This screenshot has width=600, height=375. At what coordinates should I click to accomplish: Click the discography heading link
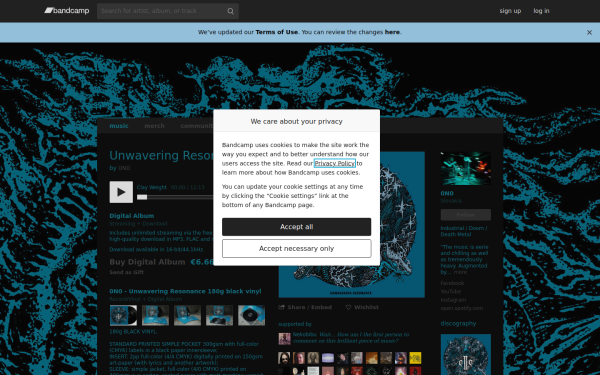click(458, 324)
